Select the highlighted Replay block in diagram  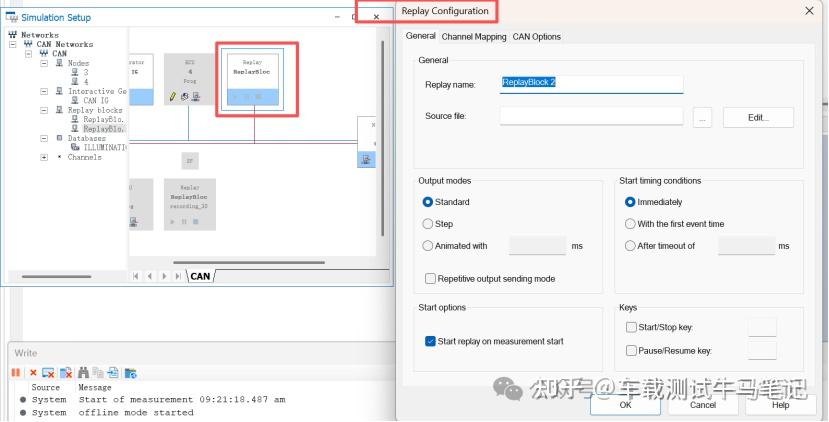pos(252,79)
